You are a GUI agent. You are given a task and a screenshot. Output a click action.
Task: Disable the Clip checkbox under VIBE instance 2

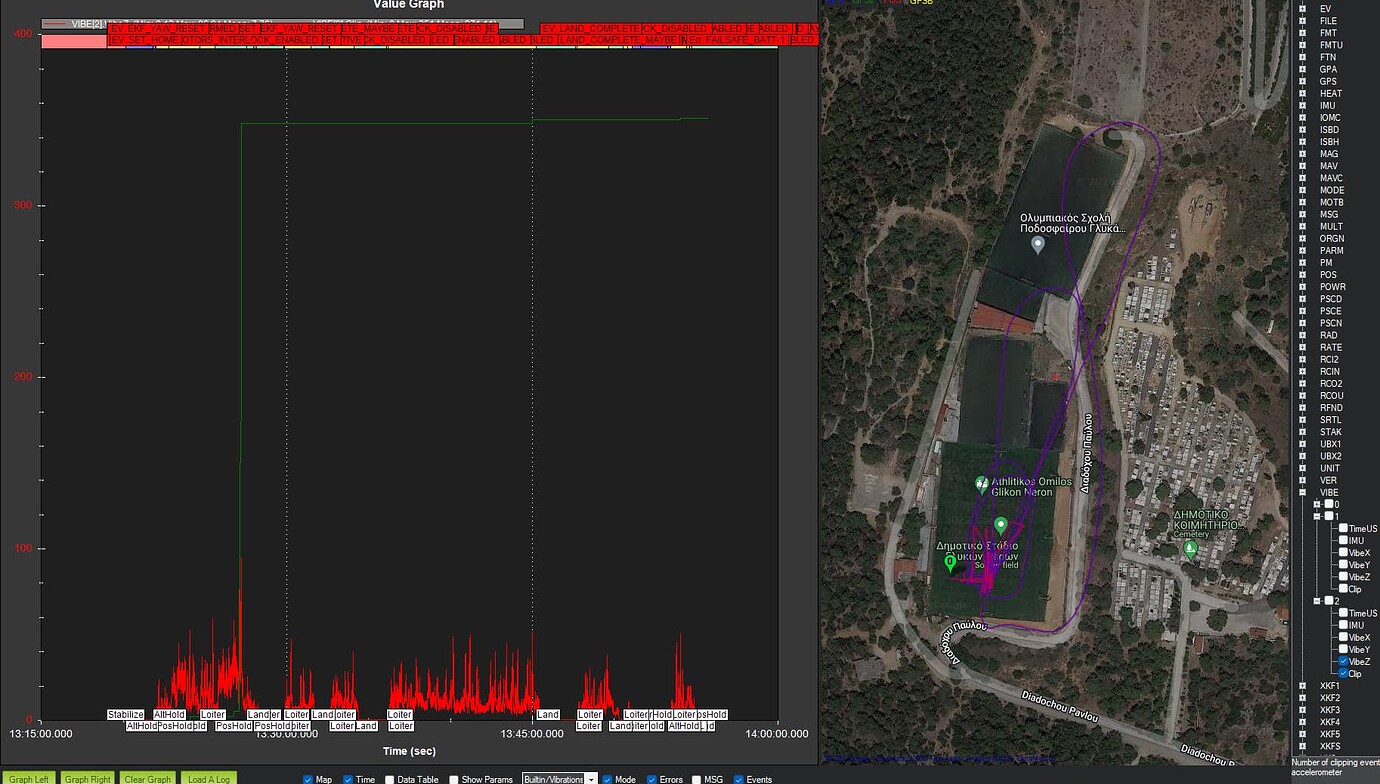[1344, 673]
